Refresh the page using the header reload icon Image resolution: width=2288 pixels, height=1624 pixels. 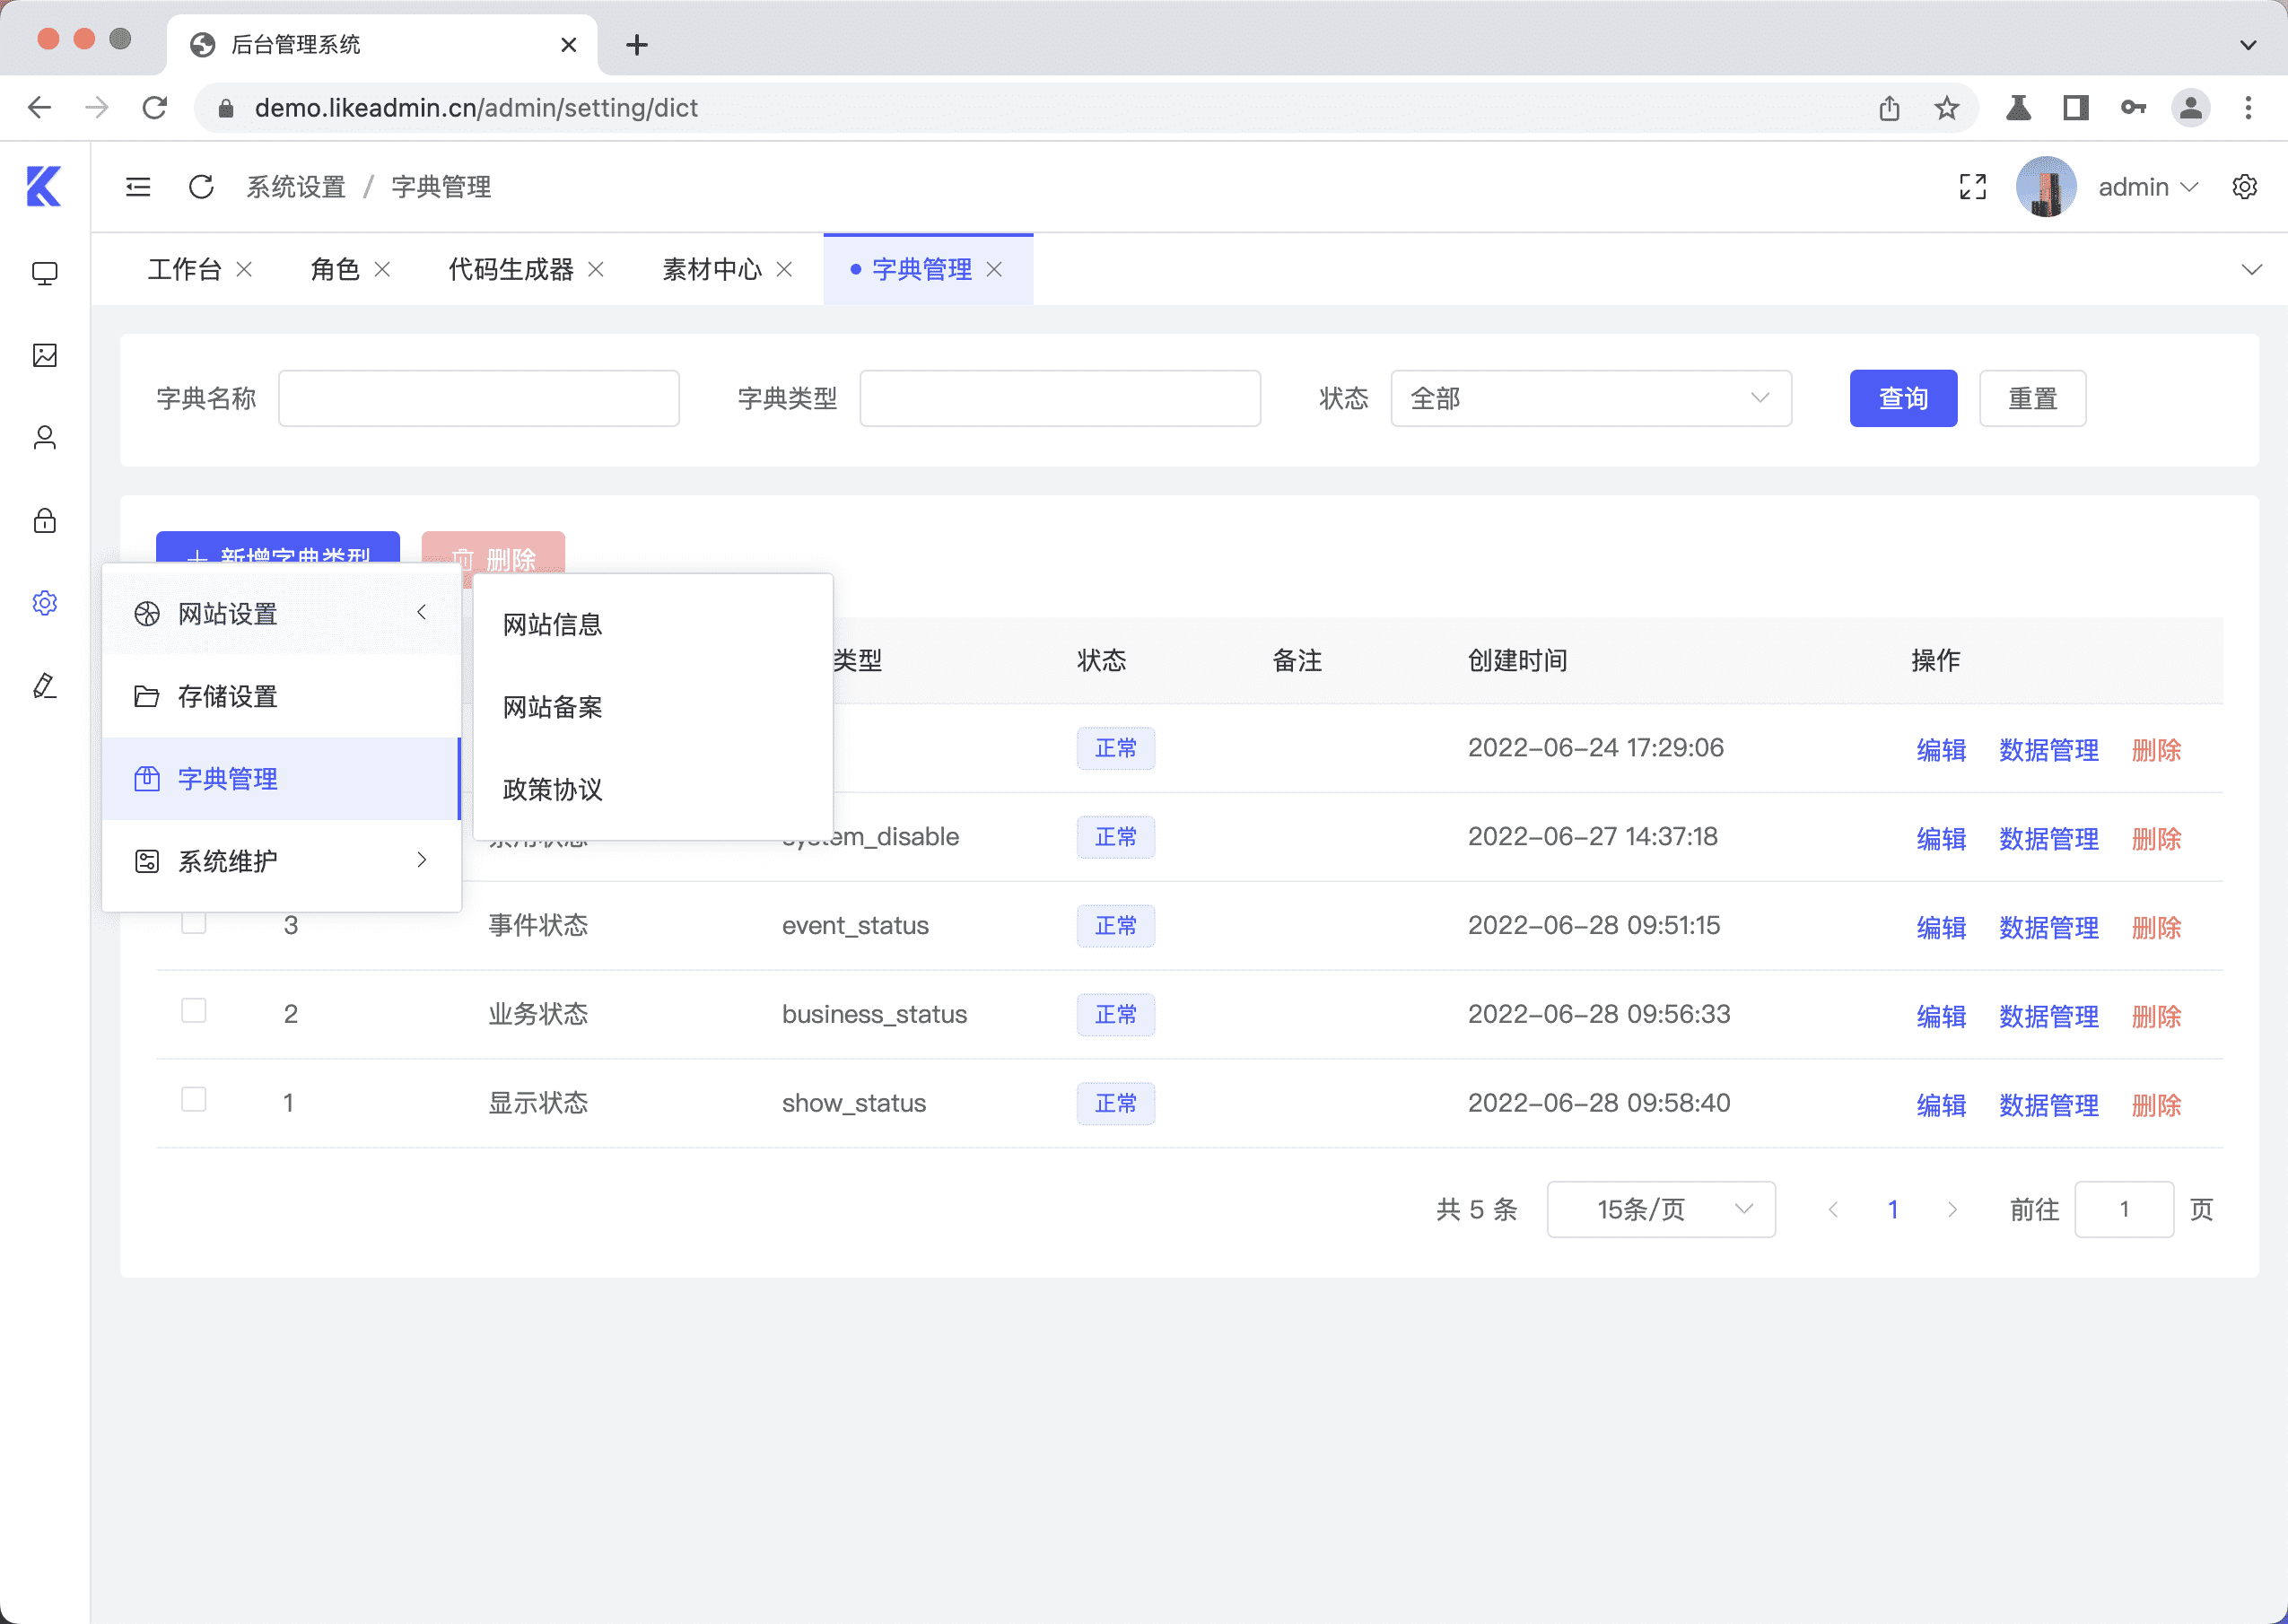[201, 186]
